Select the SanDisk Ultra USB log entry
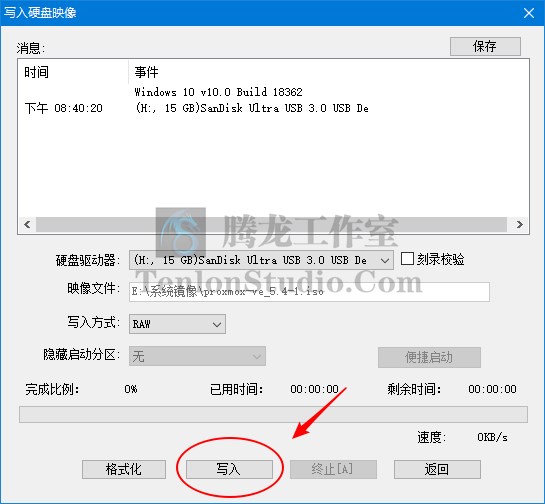This screenshot has width=545, height=504. pyautogui.click(x=252, y=108)
